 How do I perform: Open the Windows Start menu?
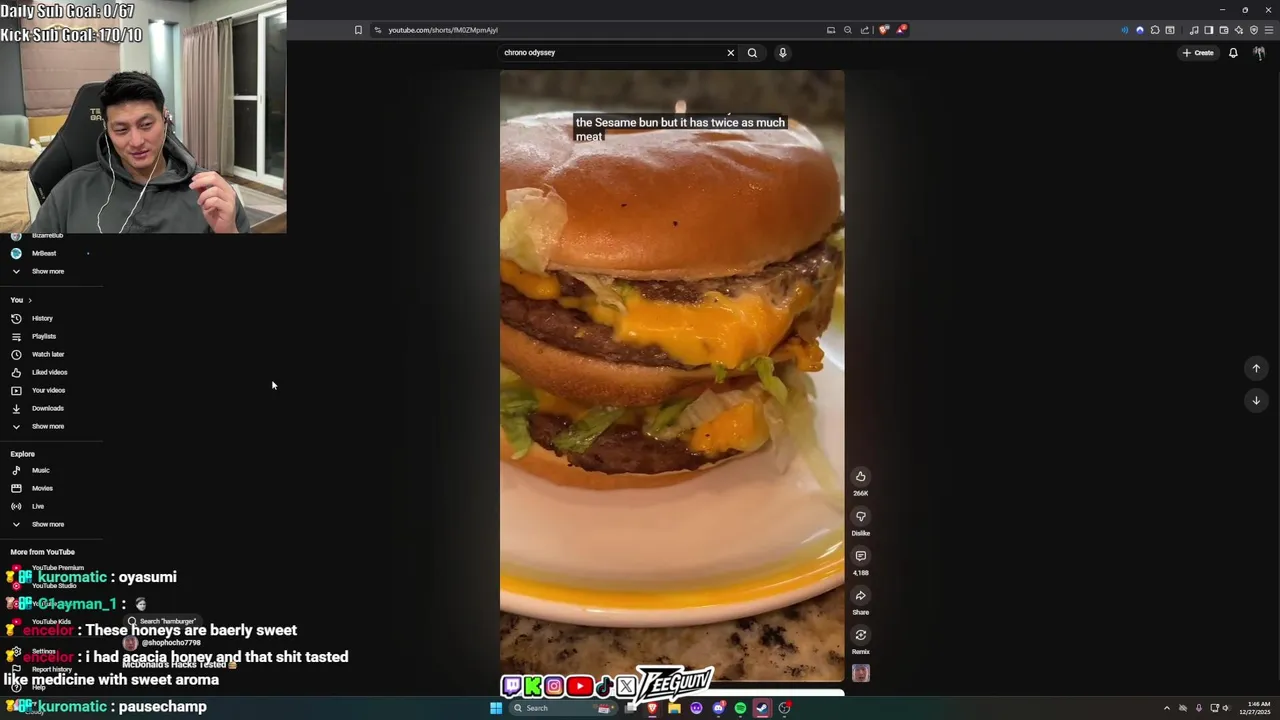495,708
